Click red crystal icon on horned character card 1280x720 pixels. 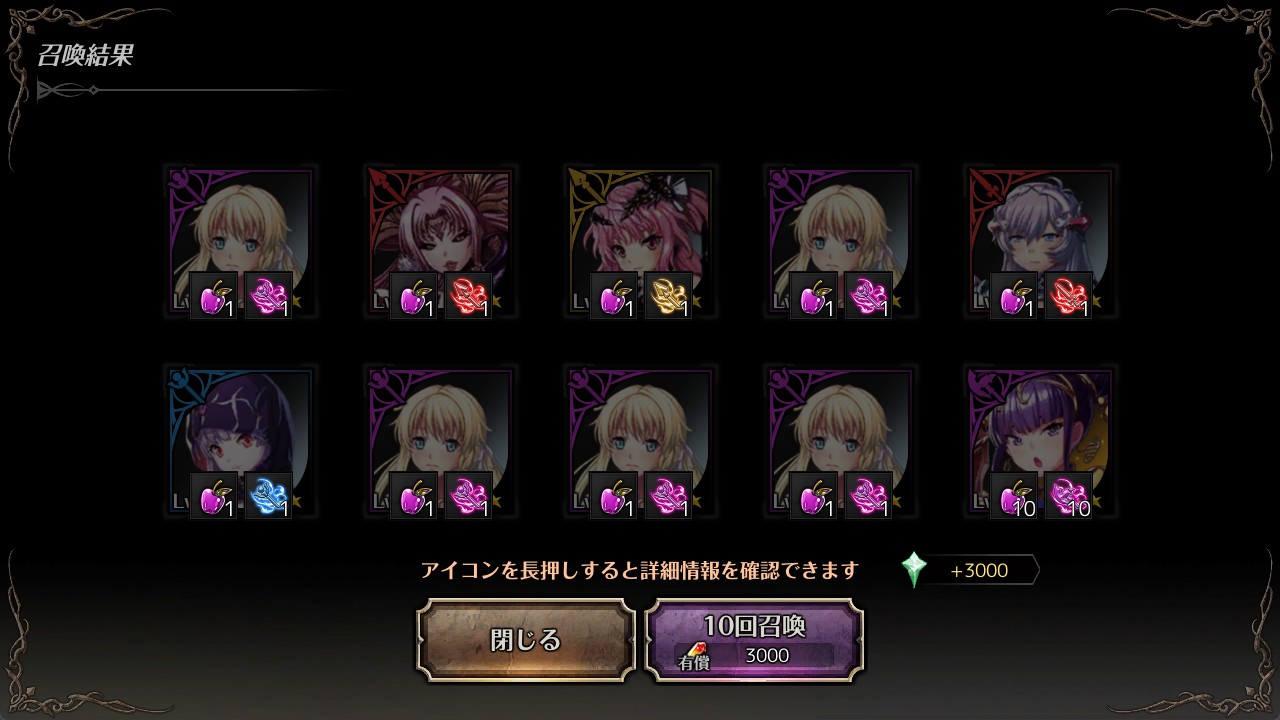468,296
